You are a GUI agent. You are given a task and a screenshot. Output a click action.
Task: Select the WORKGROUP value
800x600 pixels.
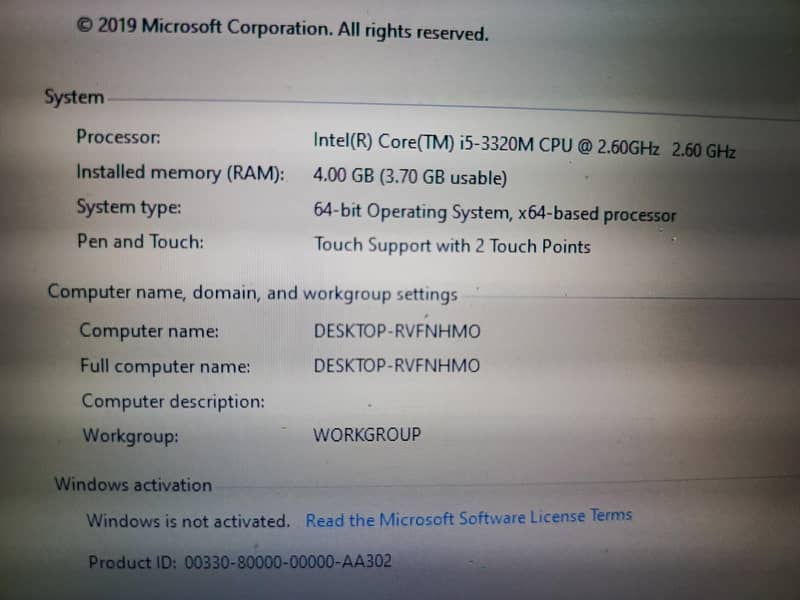[x=367, y=435]
